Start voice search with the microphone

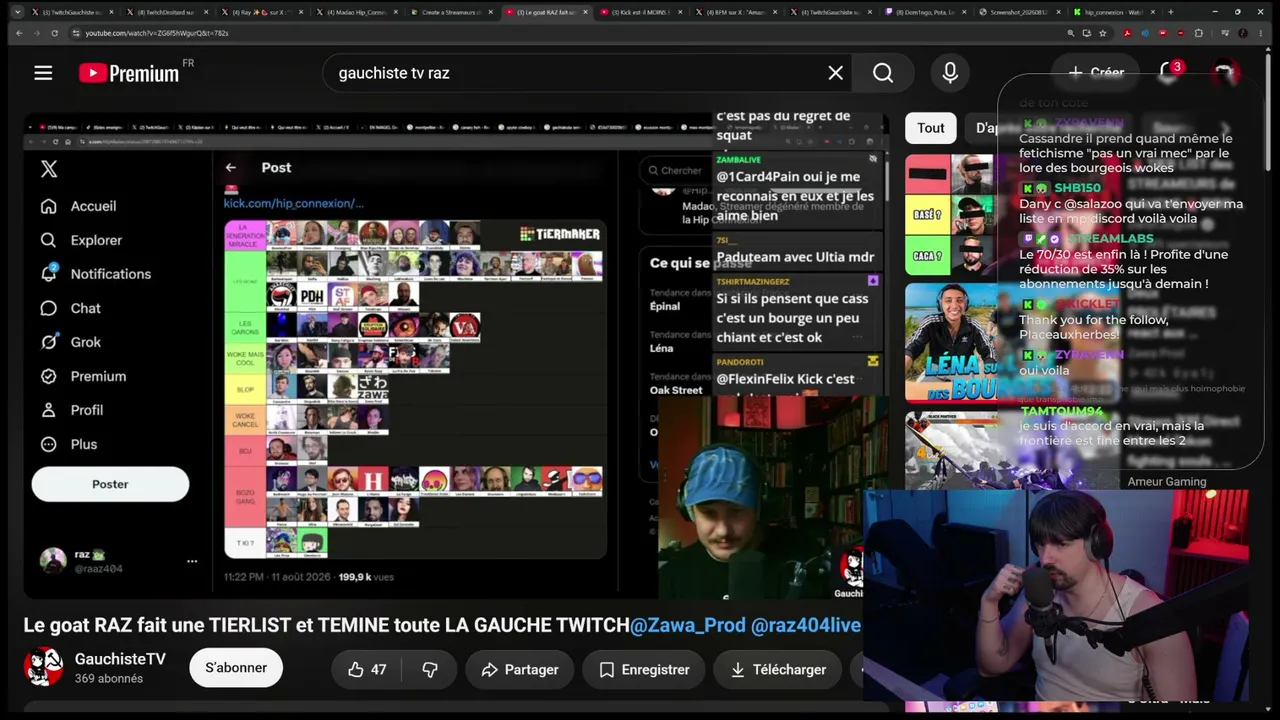pyautogui.click(x=950, y=73)
